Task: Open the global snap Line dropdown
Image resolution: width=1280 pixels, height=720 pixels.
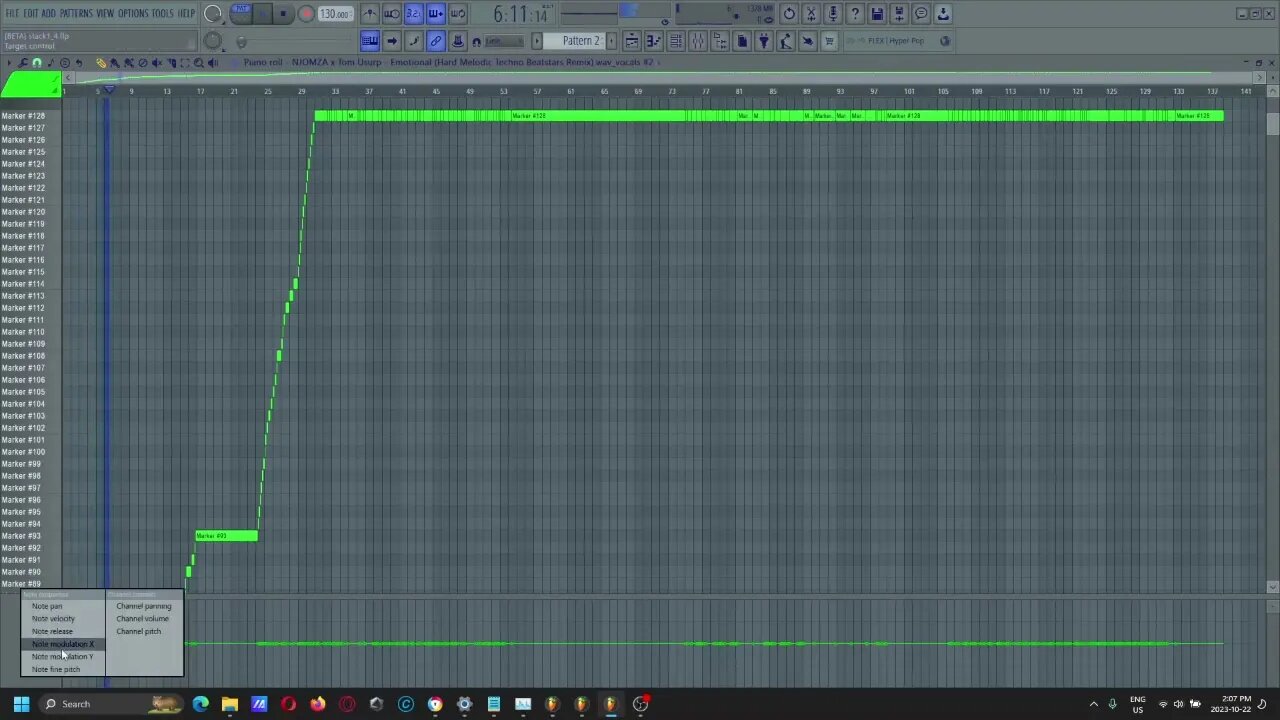Action: 504,41
